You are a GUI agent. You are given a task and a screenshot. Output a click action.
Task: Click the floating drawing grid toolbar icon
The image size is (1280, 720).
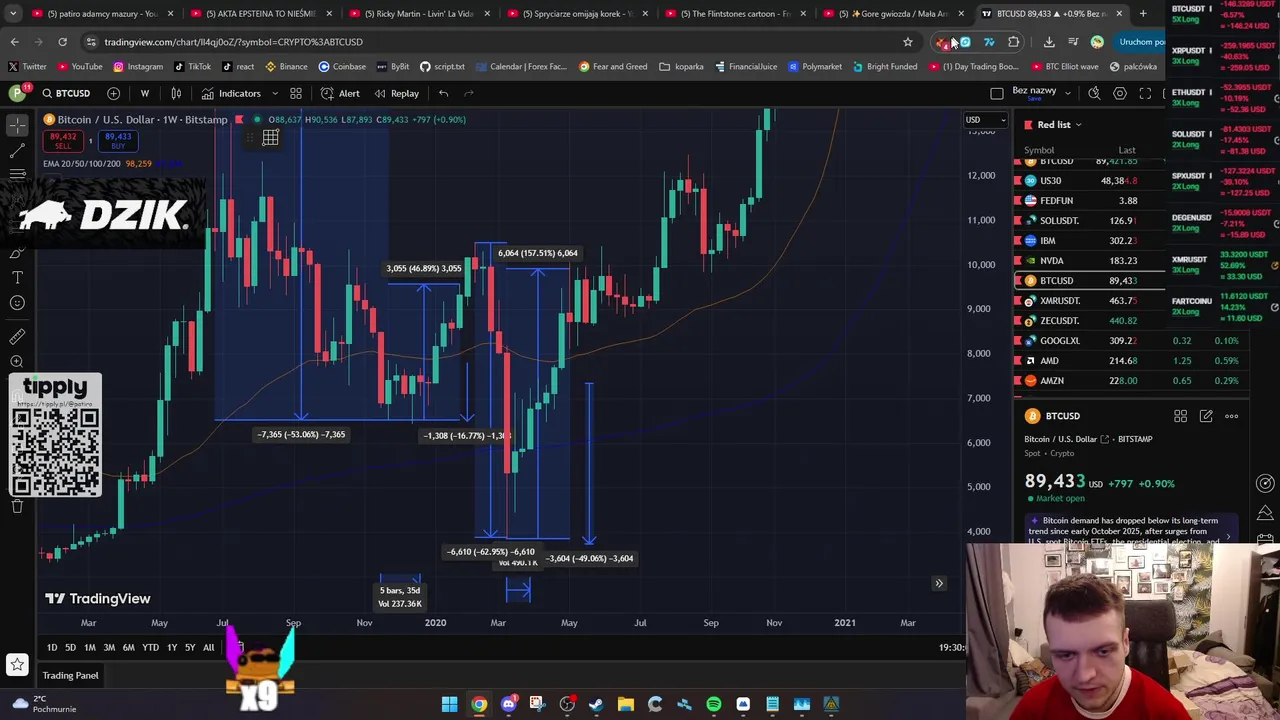point(270,138)
